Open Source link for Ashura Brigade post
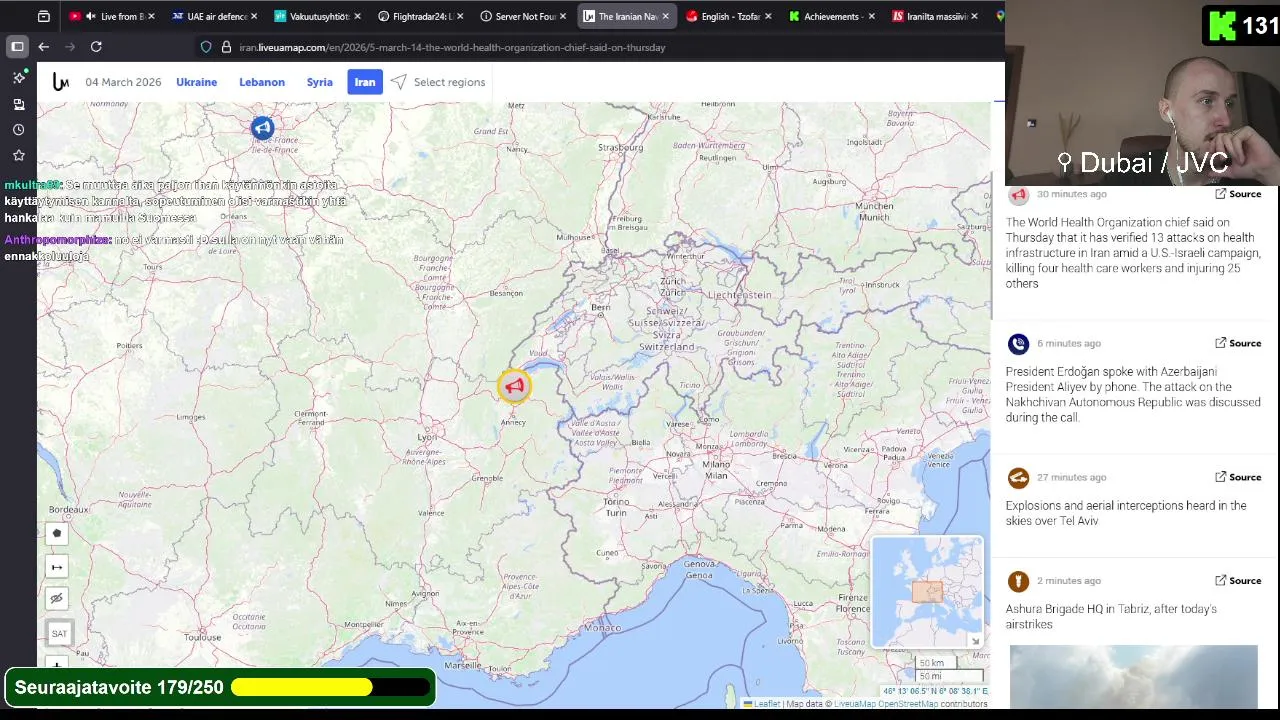The image size is (1280, 720). coord(1238,580)
